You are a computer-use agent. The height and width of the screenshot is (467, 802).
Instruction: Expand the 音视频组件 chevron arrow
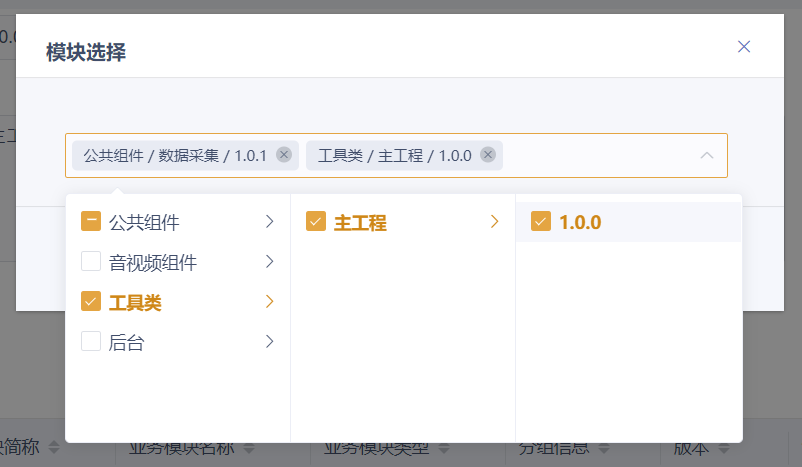click(269, 262)
